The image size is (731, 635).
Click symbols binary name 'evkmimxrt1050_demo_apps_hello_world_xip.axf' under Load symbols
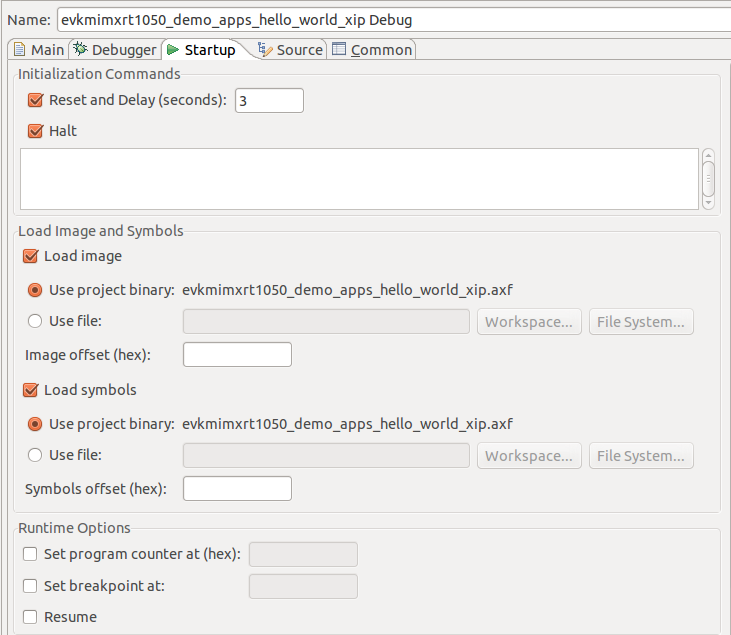pos(347,424)
